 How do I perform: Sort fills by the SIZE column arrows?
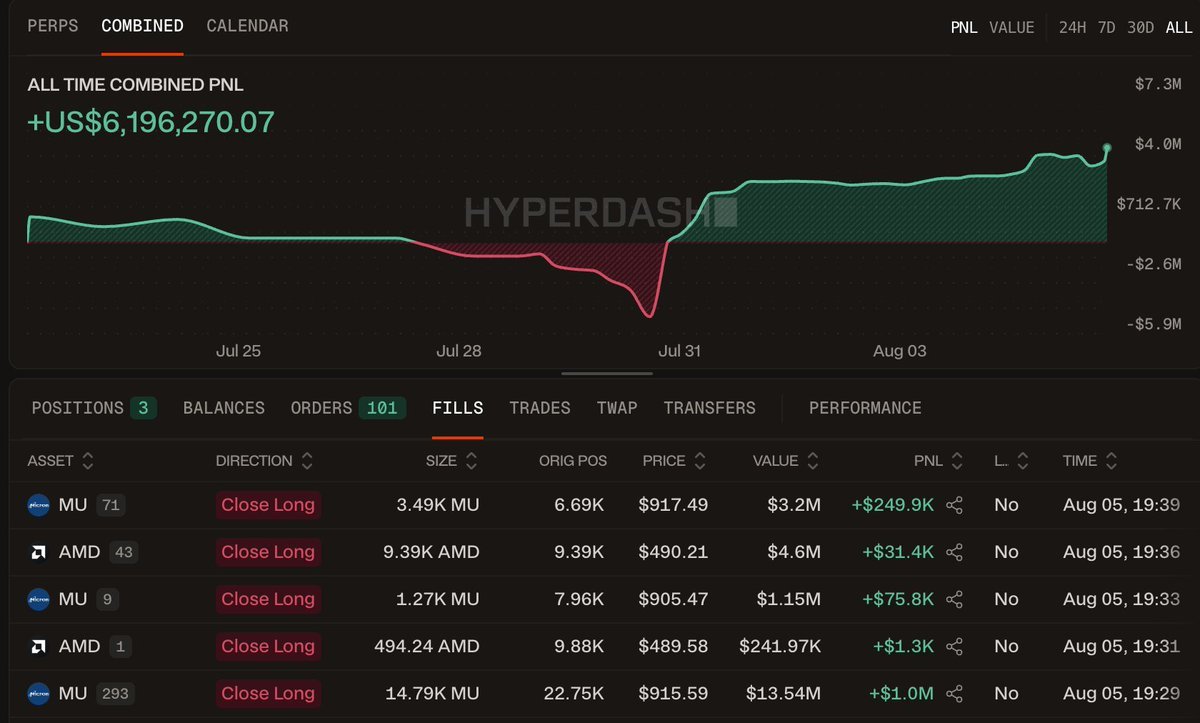coord(471,461)
